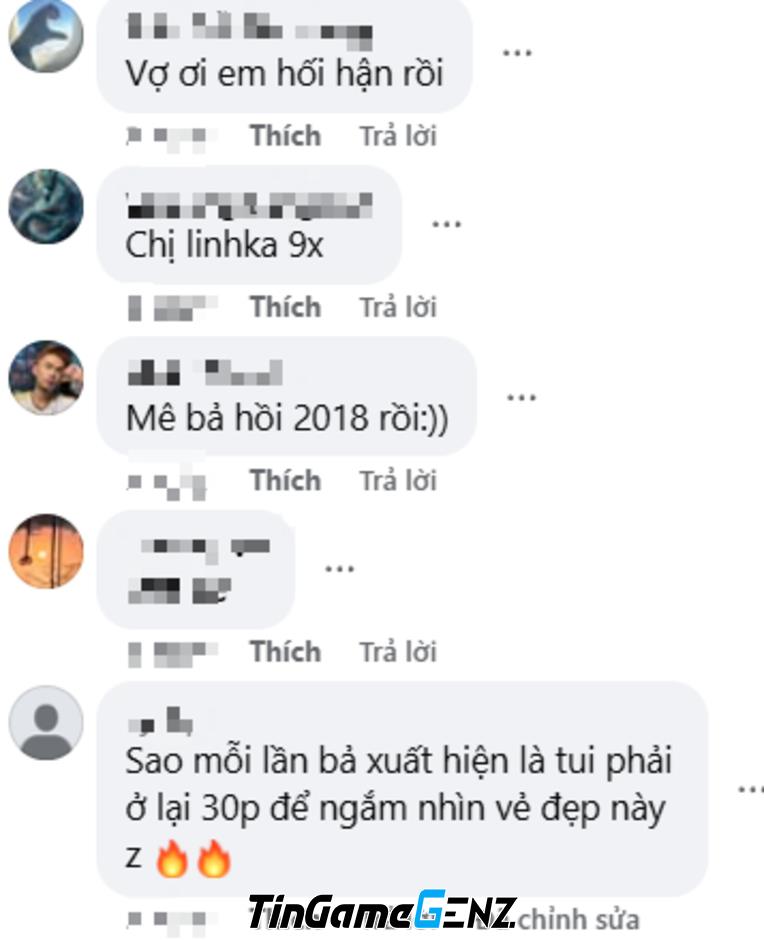Click Trả lời under 'Vợ ơi em hối hận rồi'
The image size is (764, 940).
coord(398,135)
